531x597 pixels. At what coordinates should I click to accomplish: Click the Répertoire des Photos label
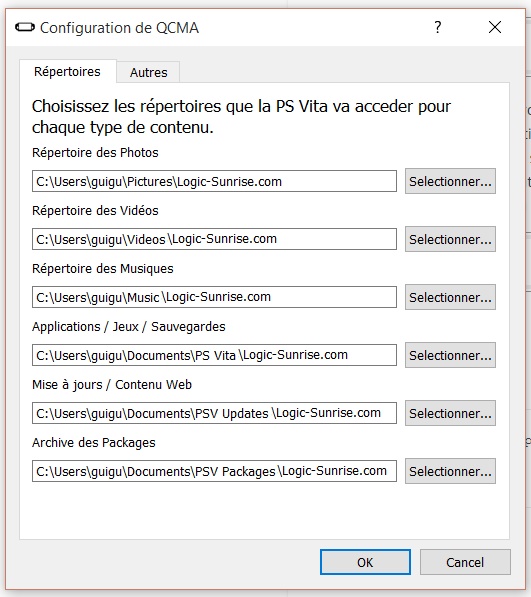pyautogui.click(x=95, y=153)
